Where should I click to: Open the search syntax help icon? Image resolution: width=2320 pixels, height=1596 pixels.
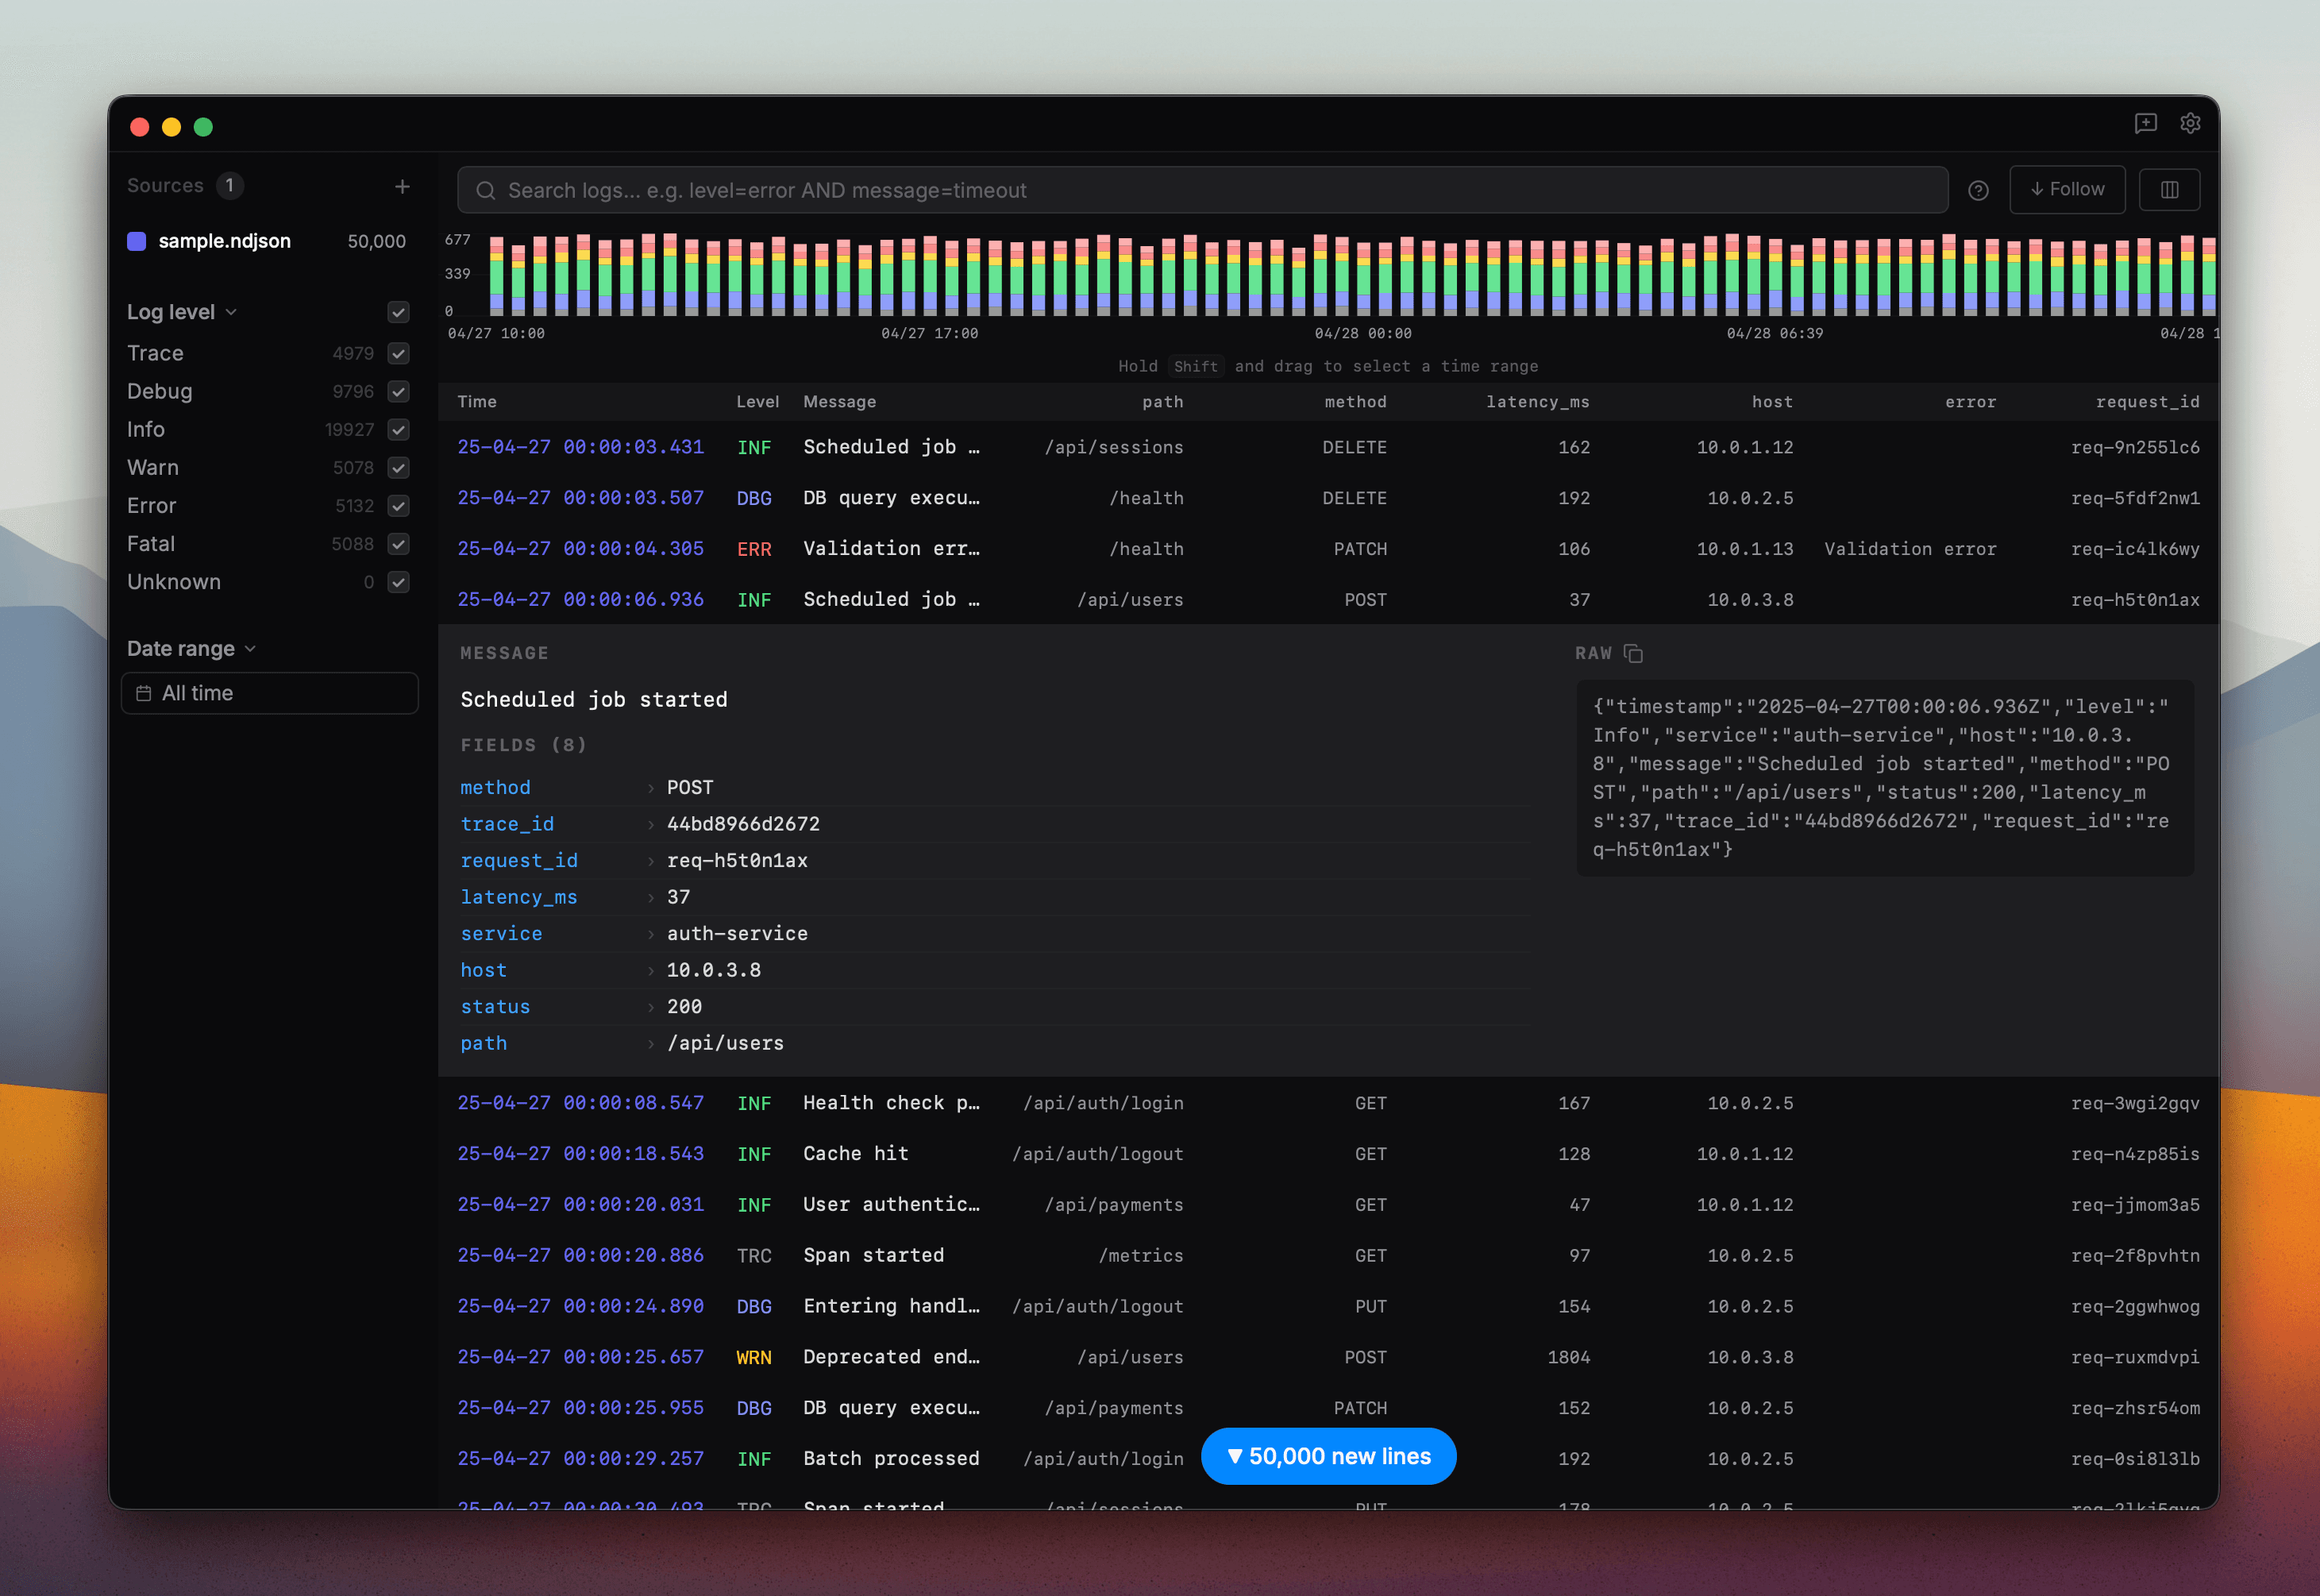1978,190
